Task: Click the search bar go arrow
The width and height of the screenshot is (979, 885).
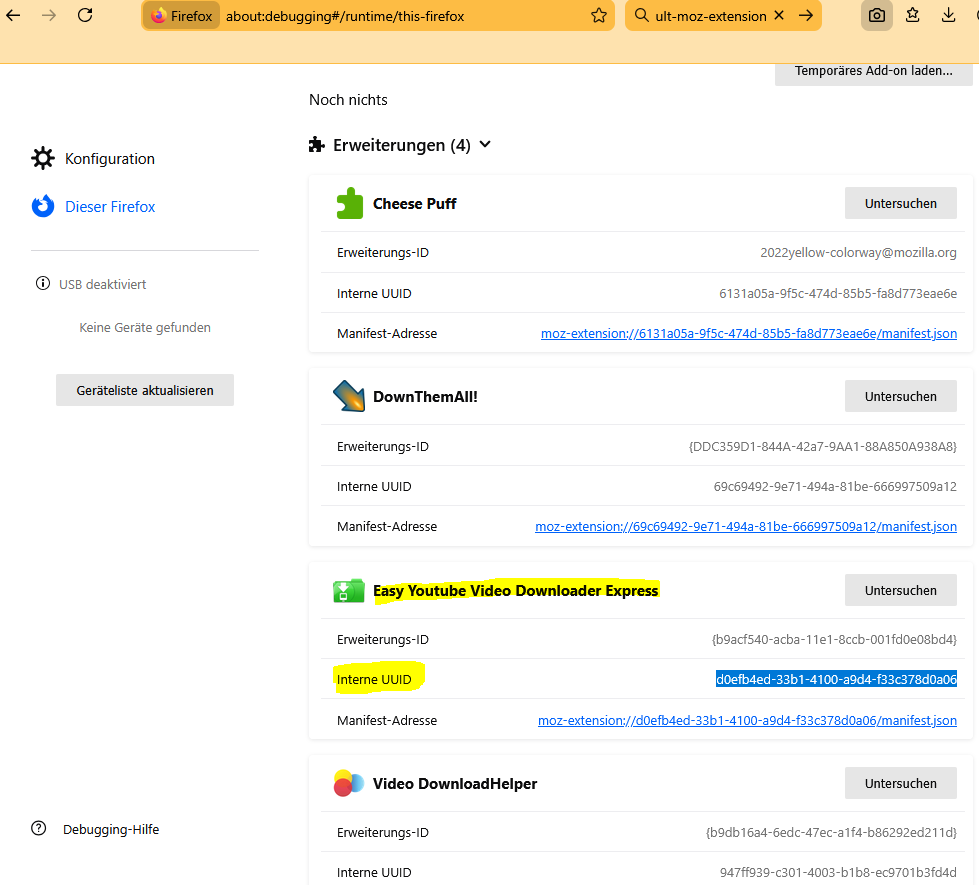Action: [805, 16]
